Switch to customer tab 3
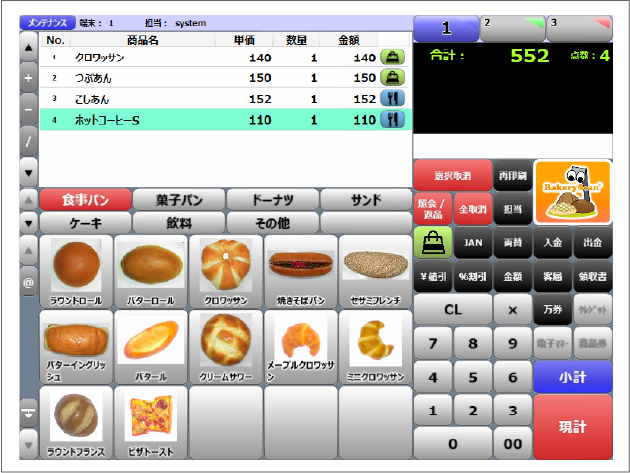 pos(579,29)
